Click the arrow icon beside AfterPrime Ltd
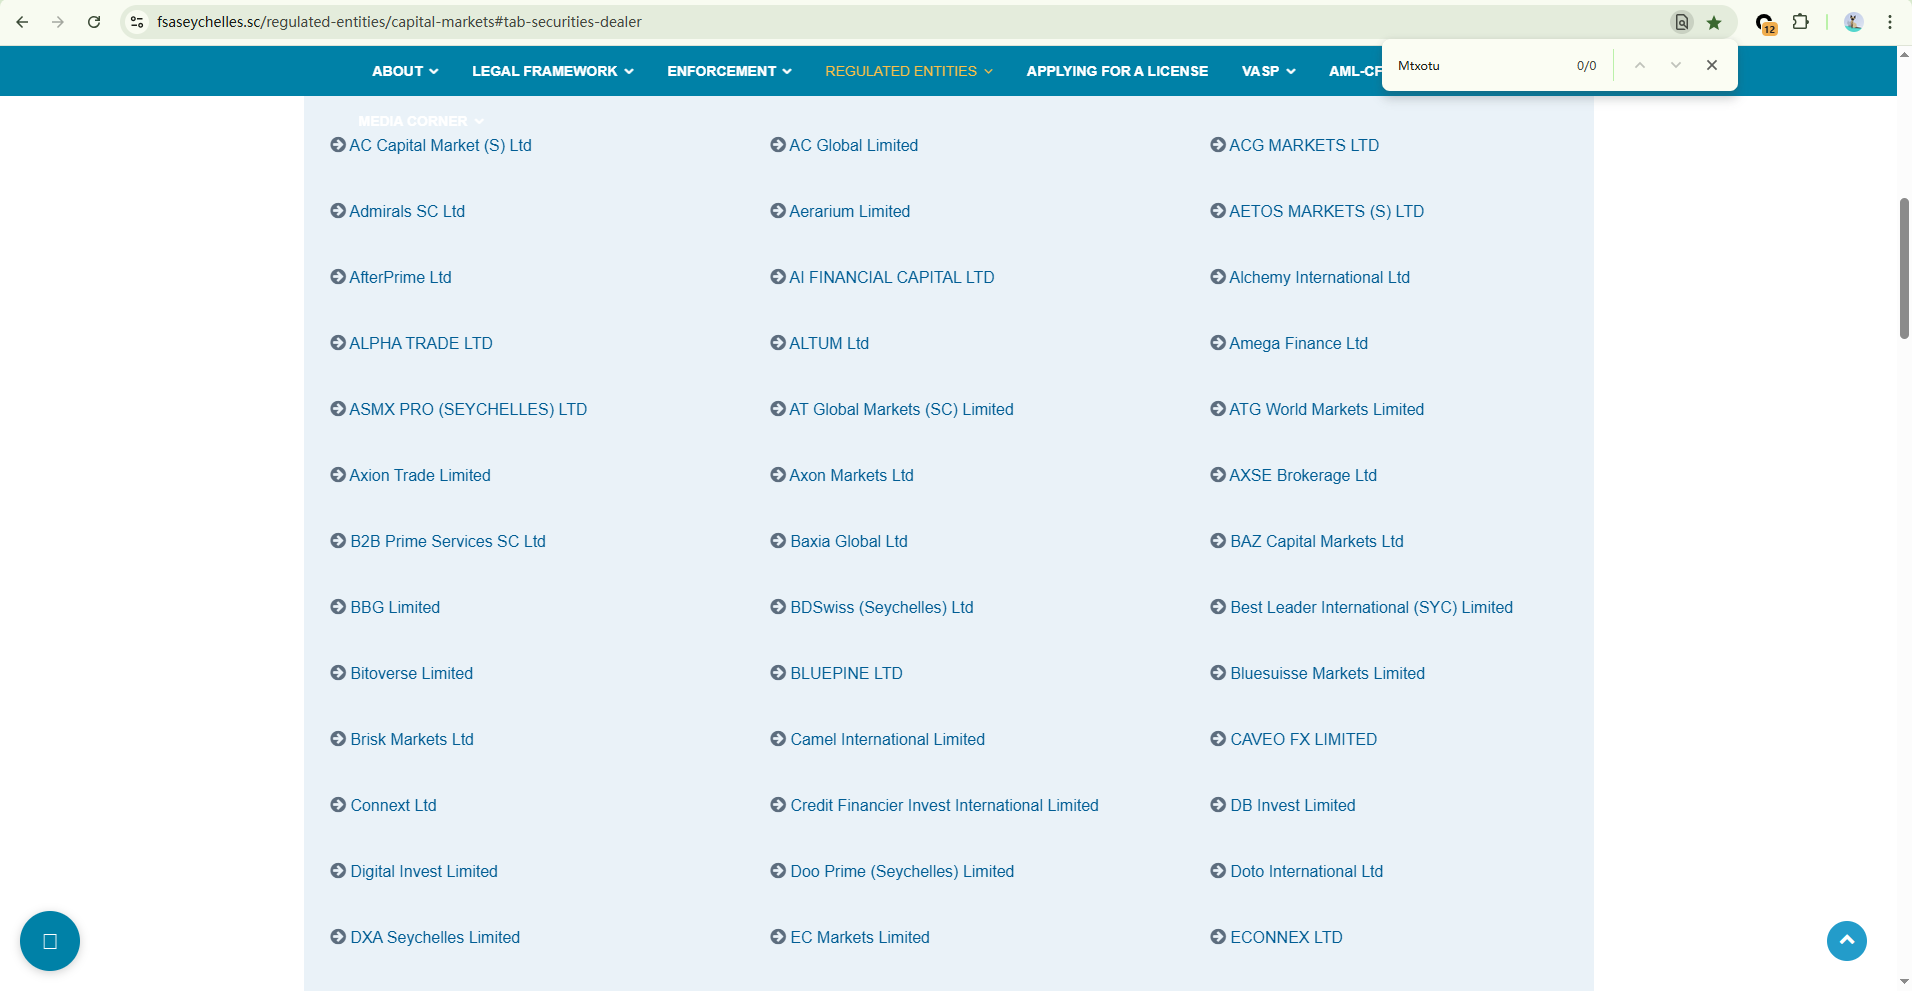This screenshot has height=991, width=1912. click(338, 277)
